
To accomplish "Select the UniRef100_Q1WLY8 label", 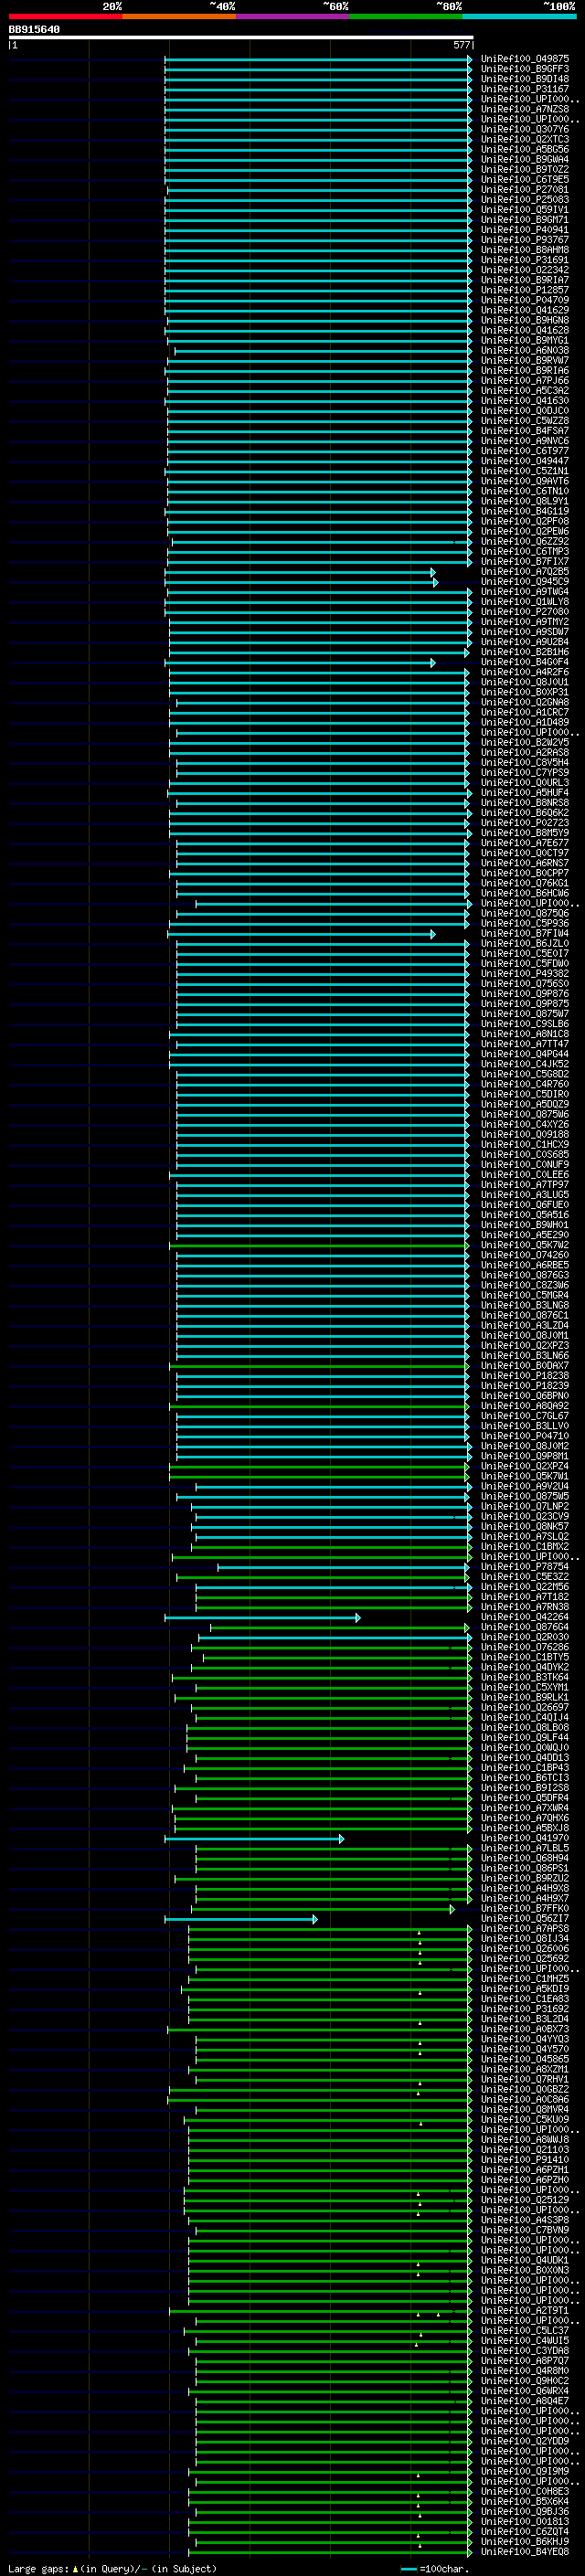I will point(525,603).
